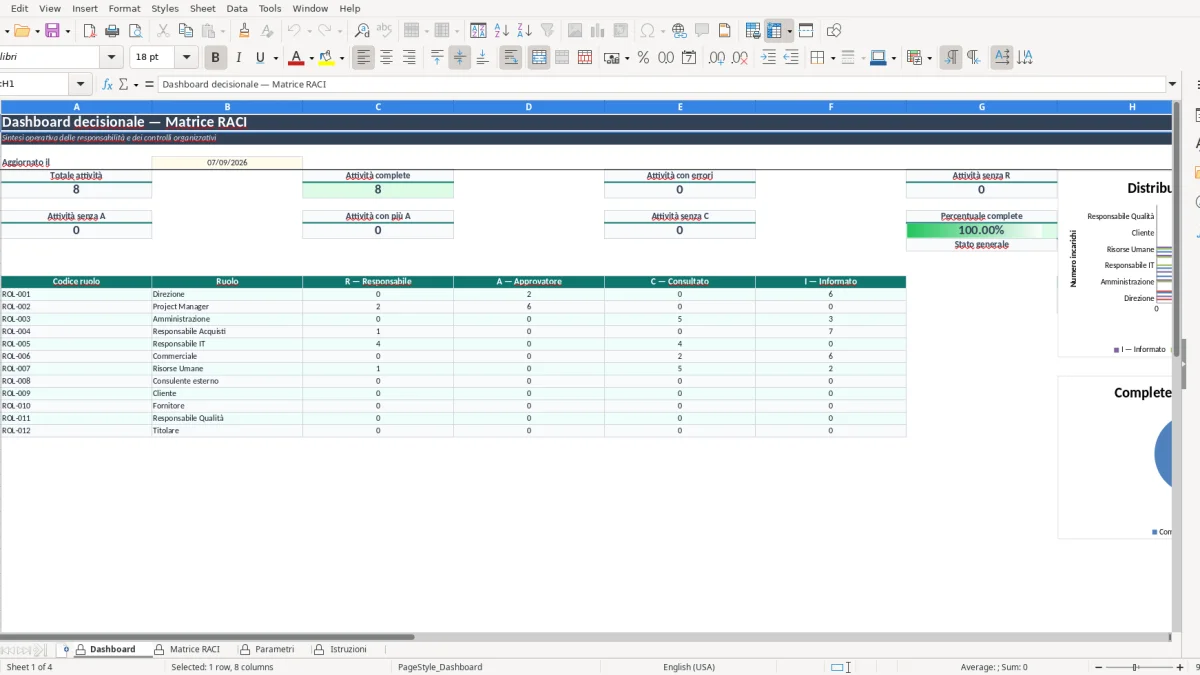The height and width of the screenshot is (675, 1200).
Task: Sort ascending with the A-Z icon
Action: [502, 31]
